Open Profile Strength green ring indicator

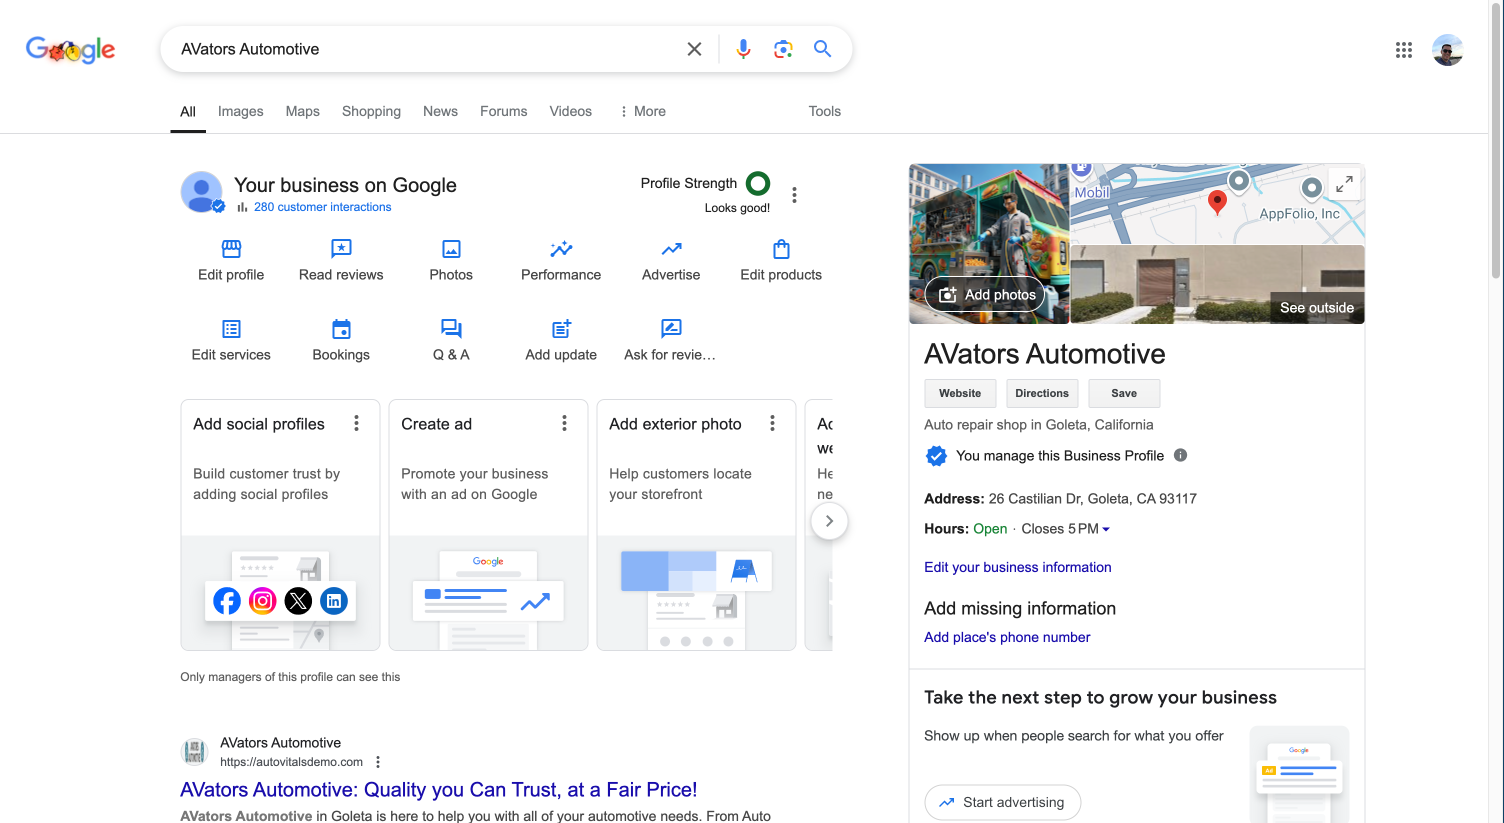(758, 183)
